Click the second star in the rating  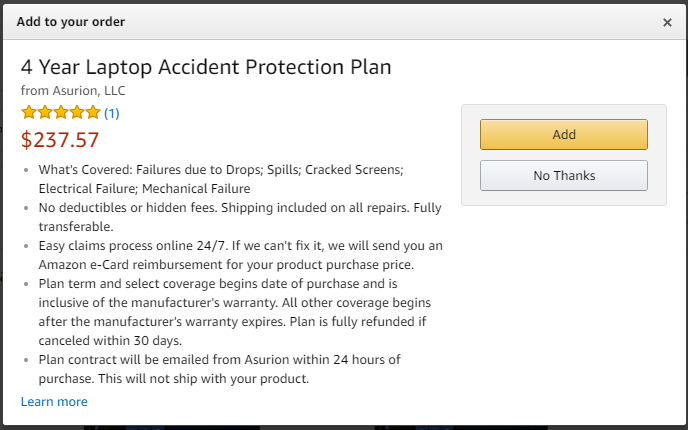pyautogui.click(x=45, y=112)
